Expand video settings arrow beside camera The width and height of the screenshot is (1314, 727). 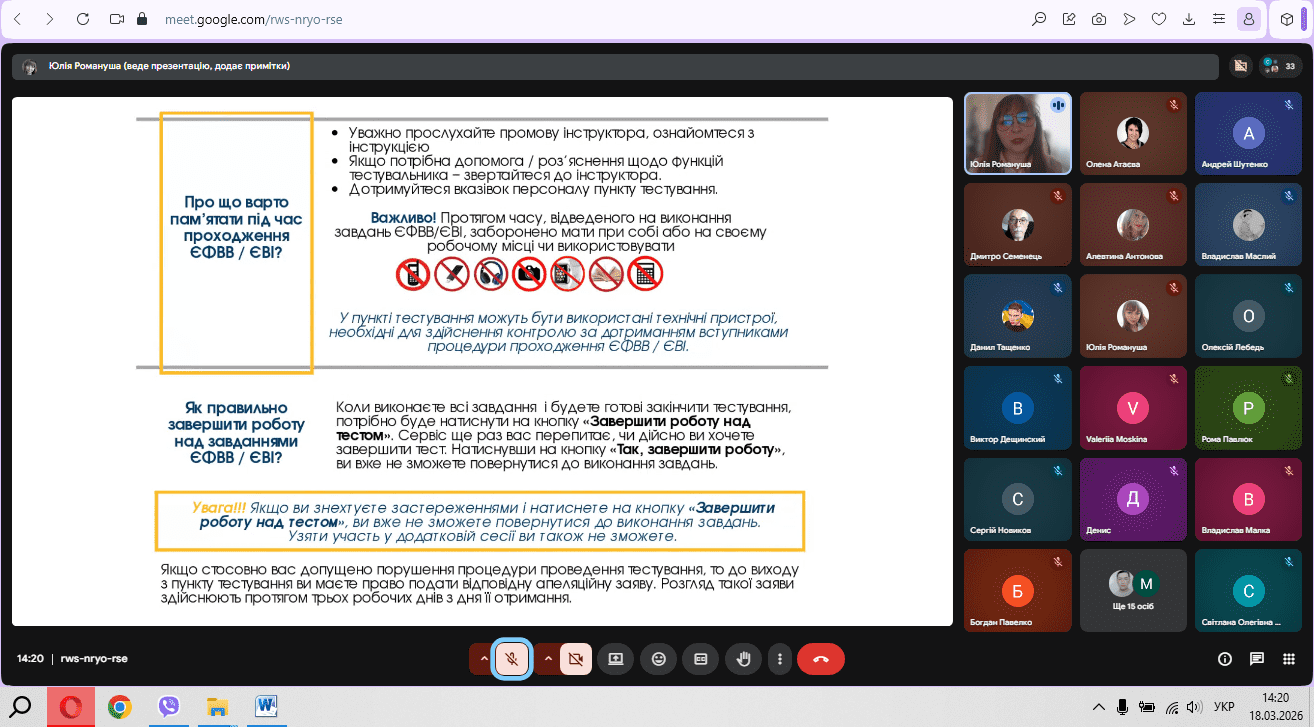coord(548,659)
